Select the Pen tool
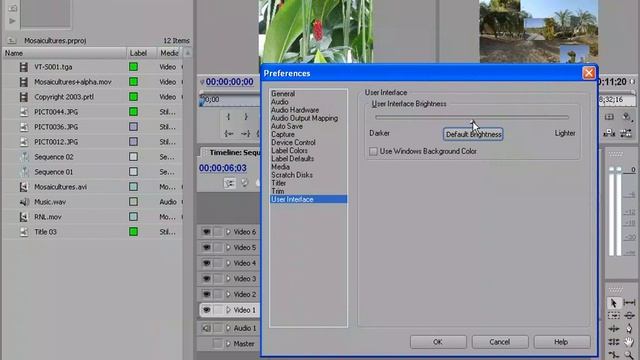The width and height of the screenshot is (640, 360). pyautogui.click(x=629, y=329)
